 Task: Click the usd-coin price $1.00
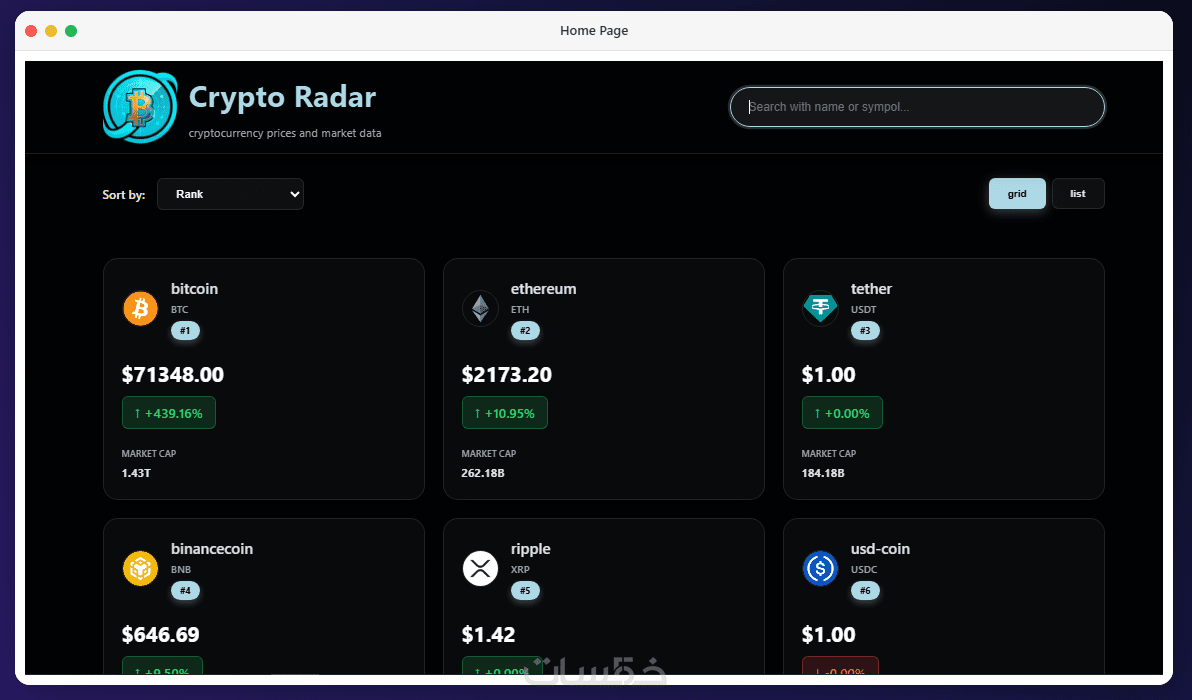pos(829,635)
